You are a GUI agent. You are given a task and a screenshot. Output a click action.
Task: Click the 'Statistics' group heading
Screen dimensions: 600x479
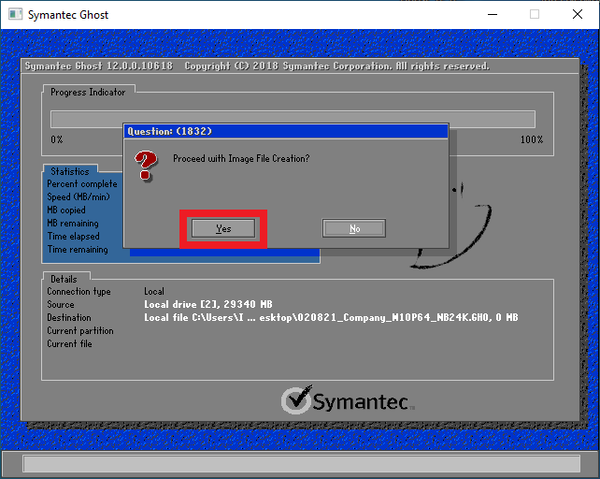tap(70, 171)
